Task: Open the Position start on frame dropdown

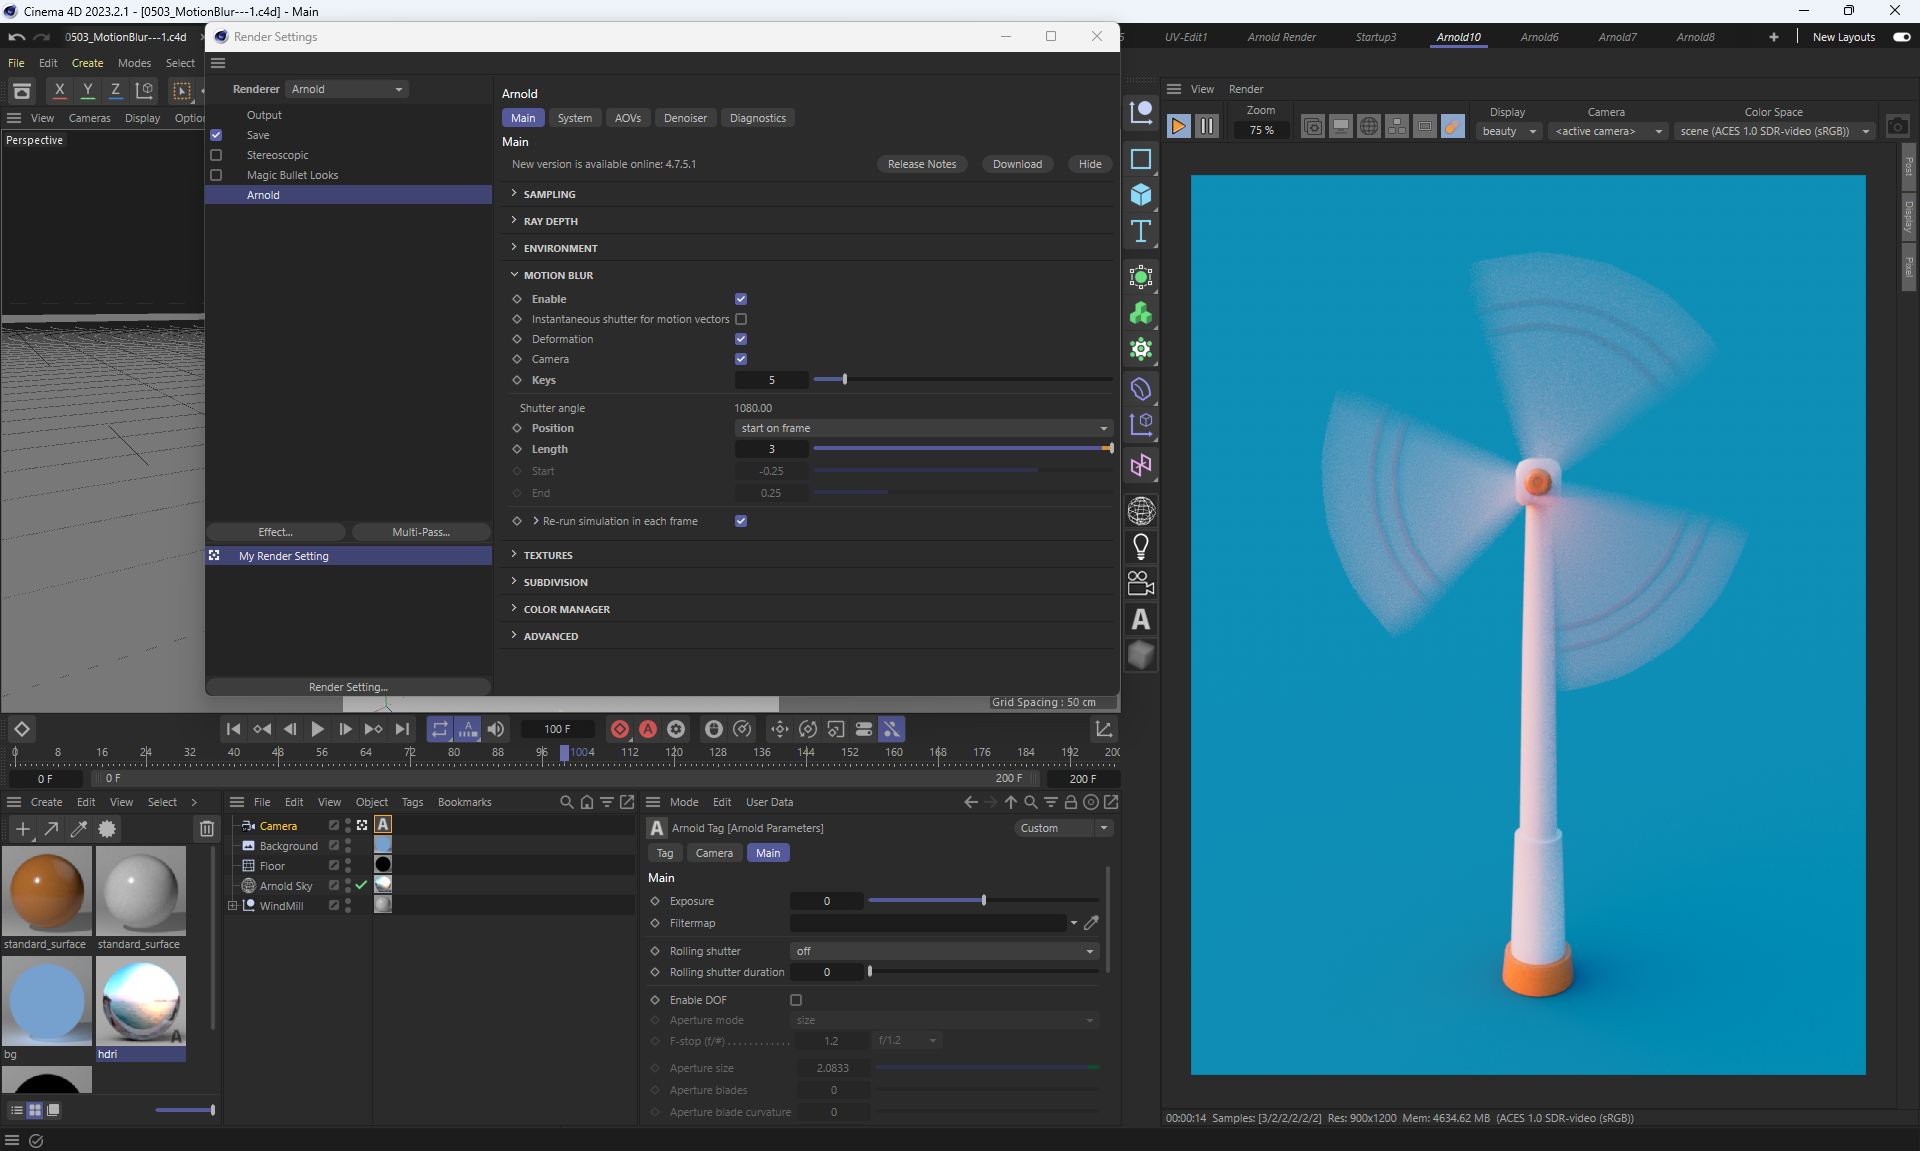Action: click(x=923, y=428)
